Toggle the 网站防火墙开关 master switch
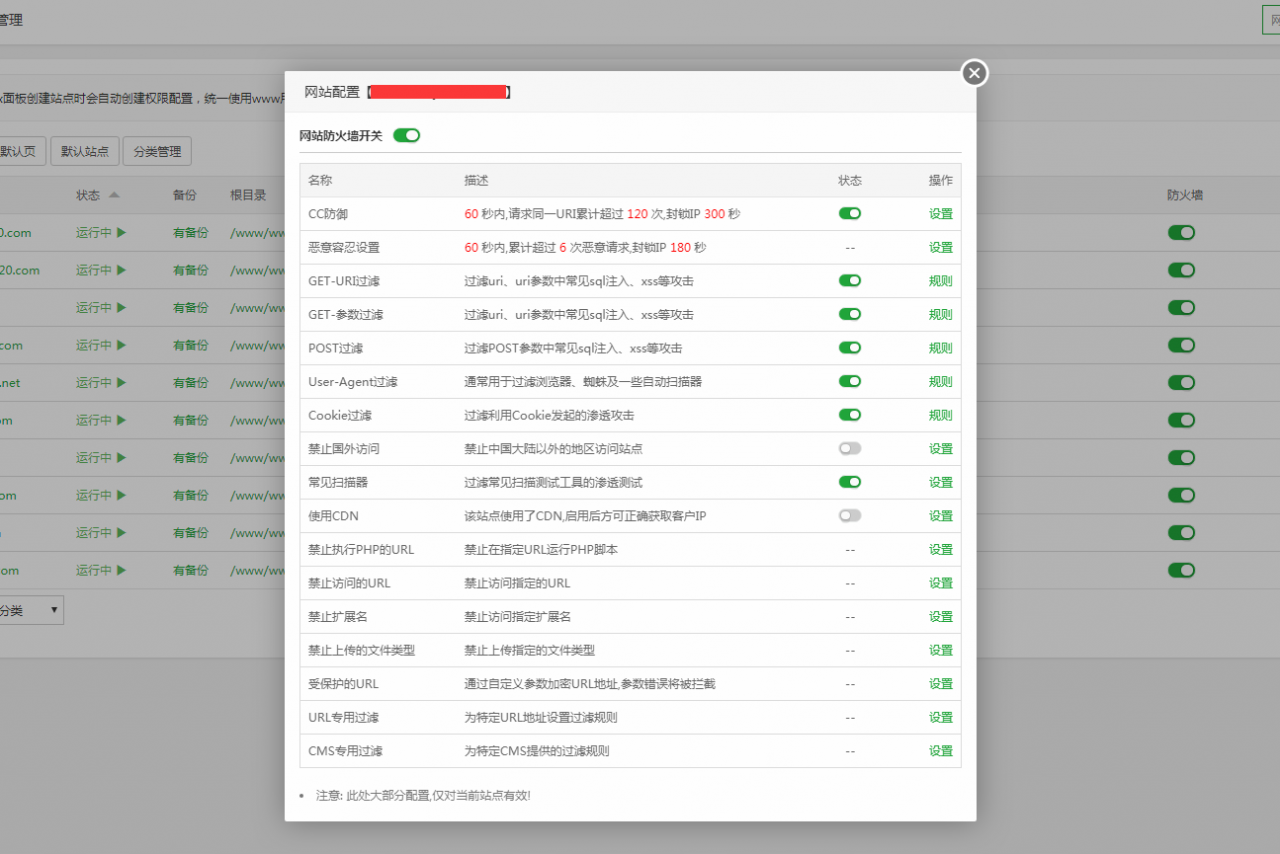1280x854 pixels. pyautogui.click(x=406, y=135)
